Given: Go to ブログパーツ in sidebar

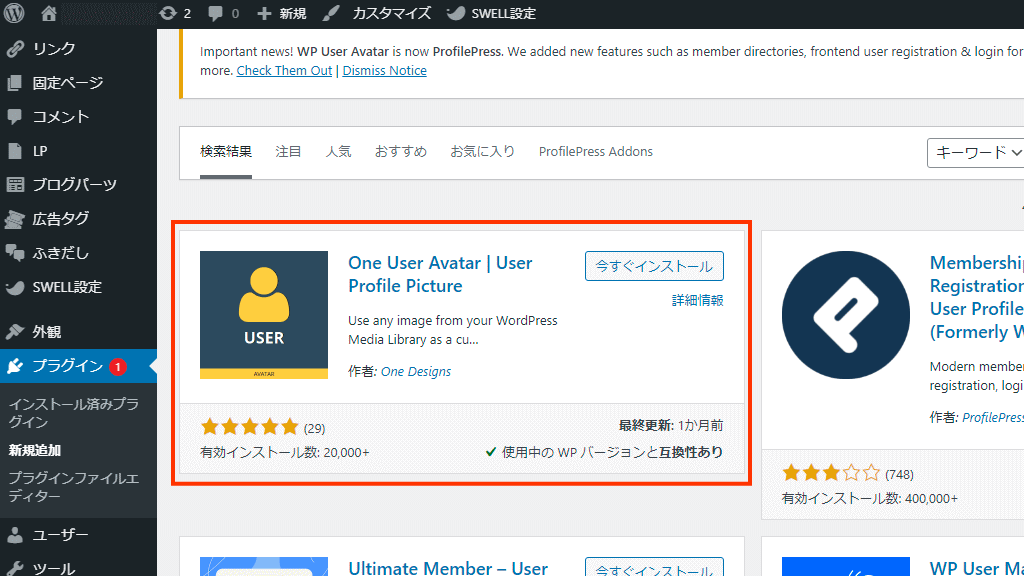Looking at the screenshot, I should 74,185.
